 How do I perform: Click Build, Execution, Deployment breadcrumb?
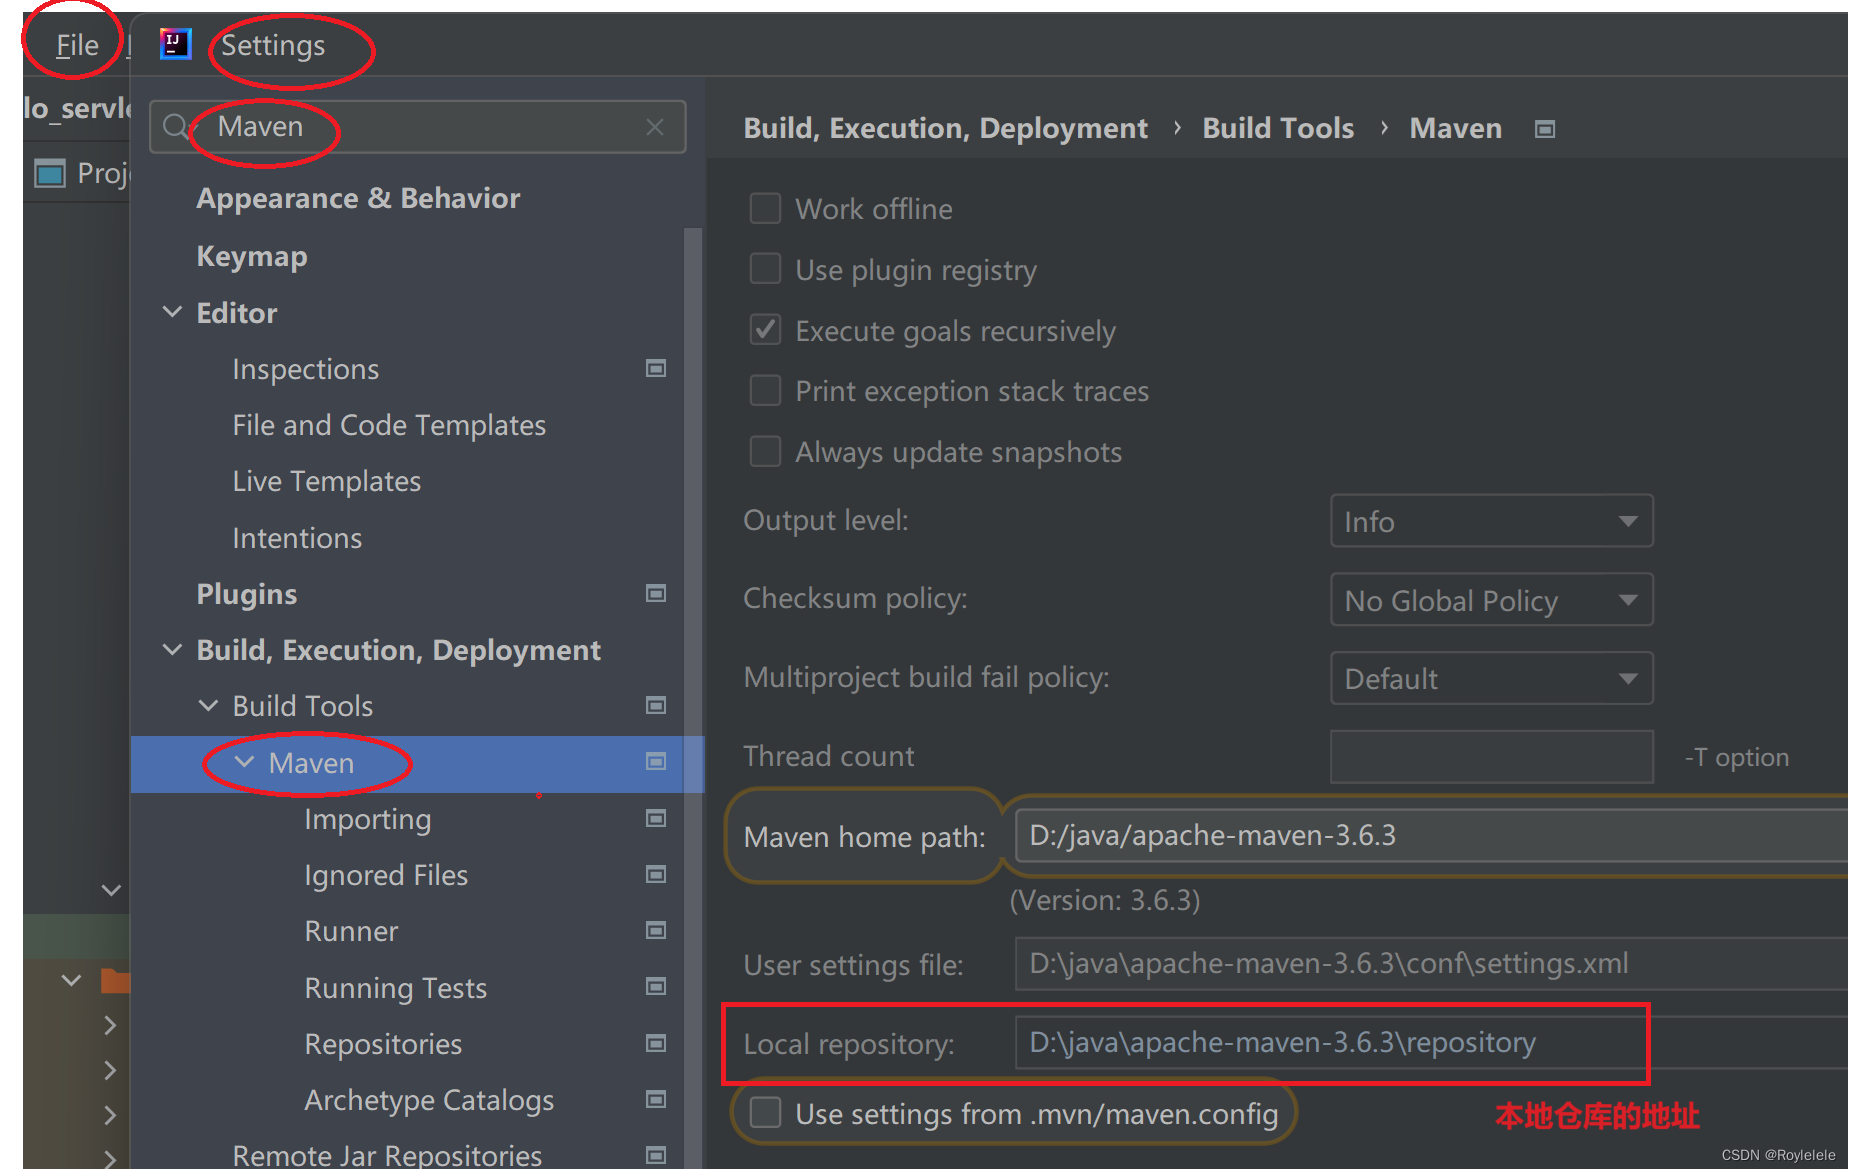pos(945,129)
